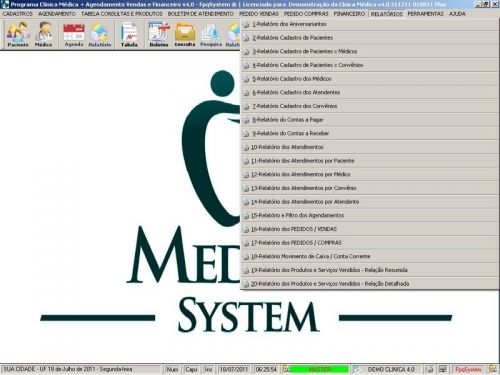500x375 pixels.
Task: Select 1-Relatório dos Aniversariantes
Action: [x=369, y=24]
